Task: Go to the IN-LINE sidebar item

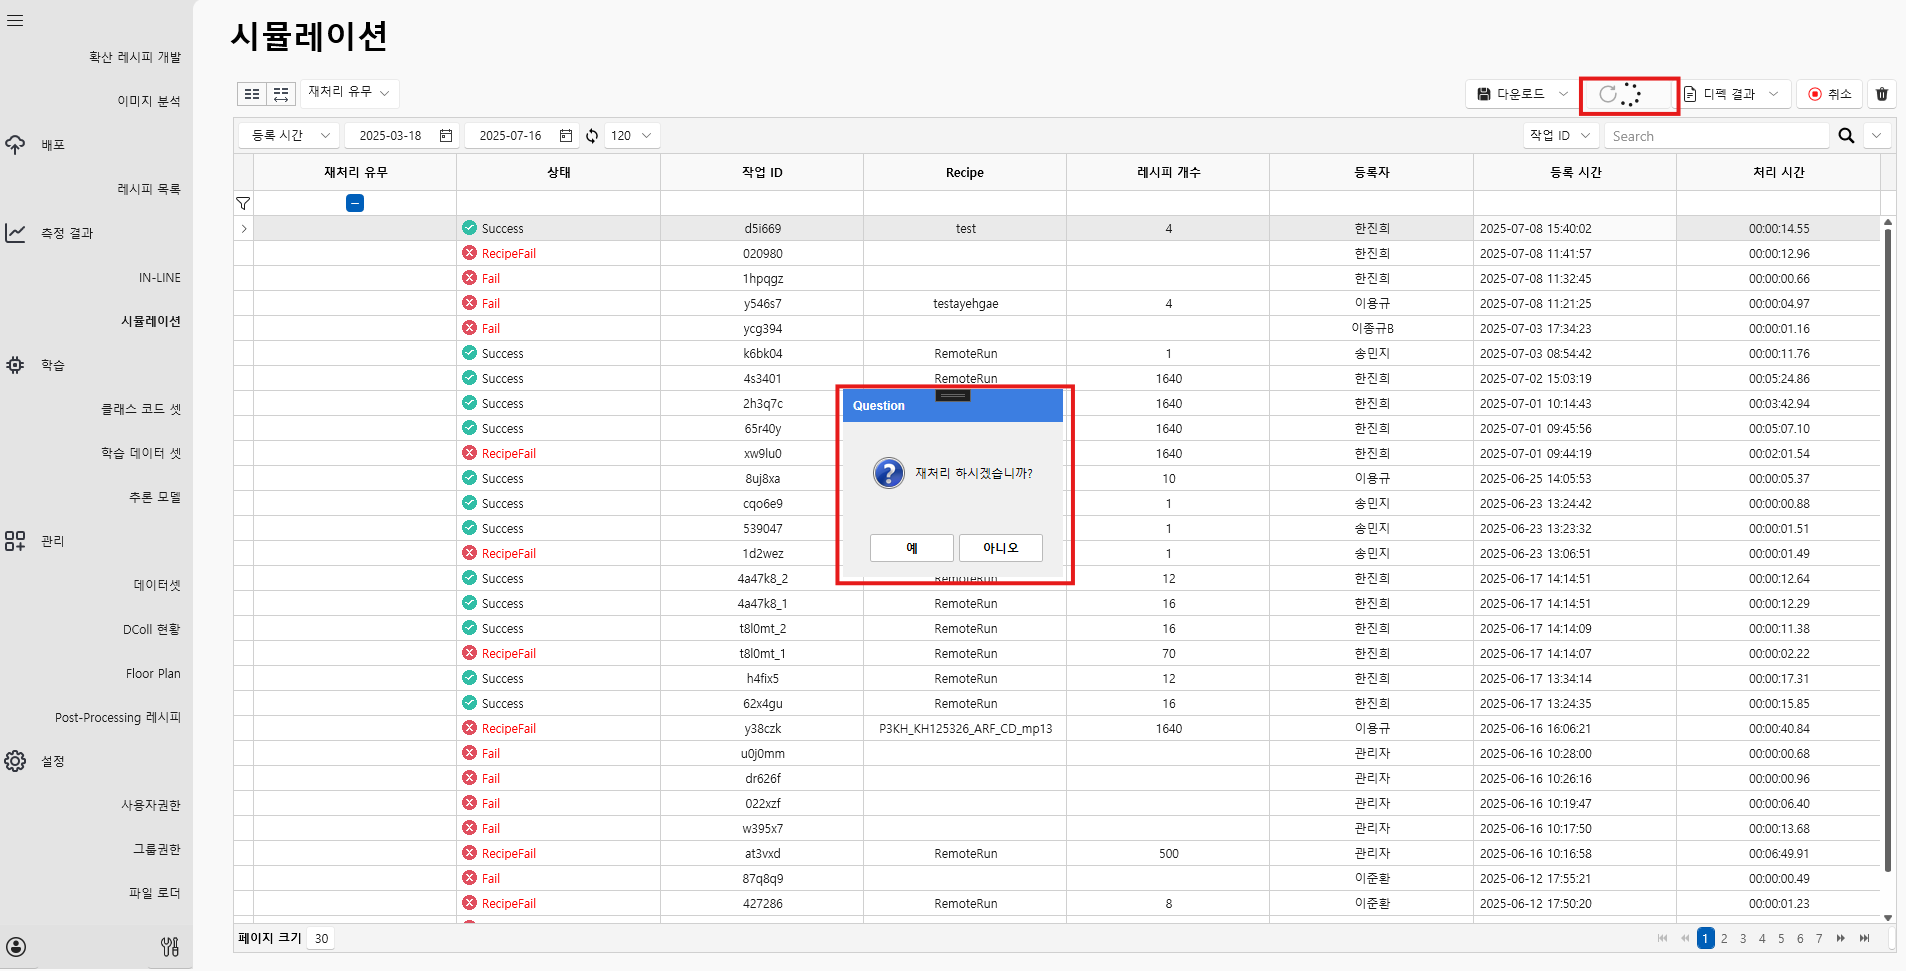Action: pyautogui.click(x=159, y=277)
